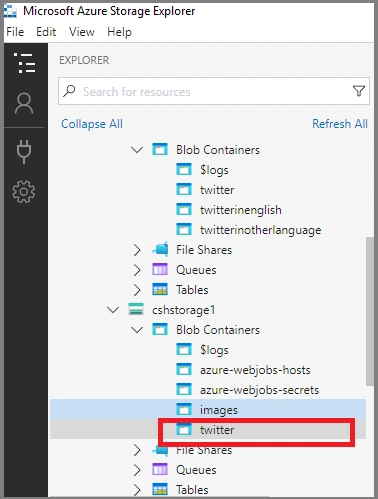Click the Blob Containers icon under cshstorage1

(160, 329)
